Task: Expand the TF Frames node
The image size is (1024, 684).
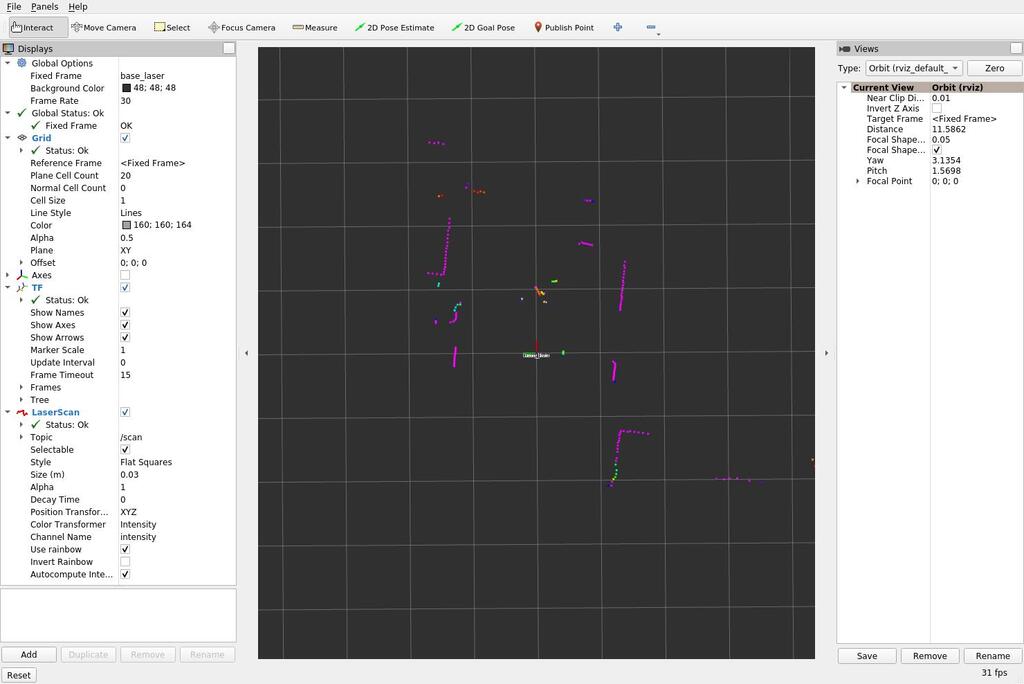Action: coord(21,387)
